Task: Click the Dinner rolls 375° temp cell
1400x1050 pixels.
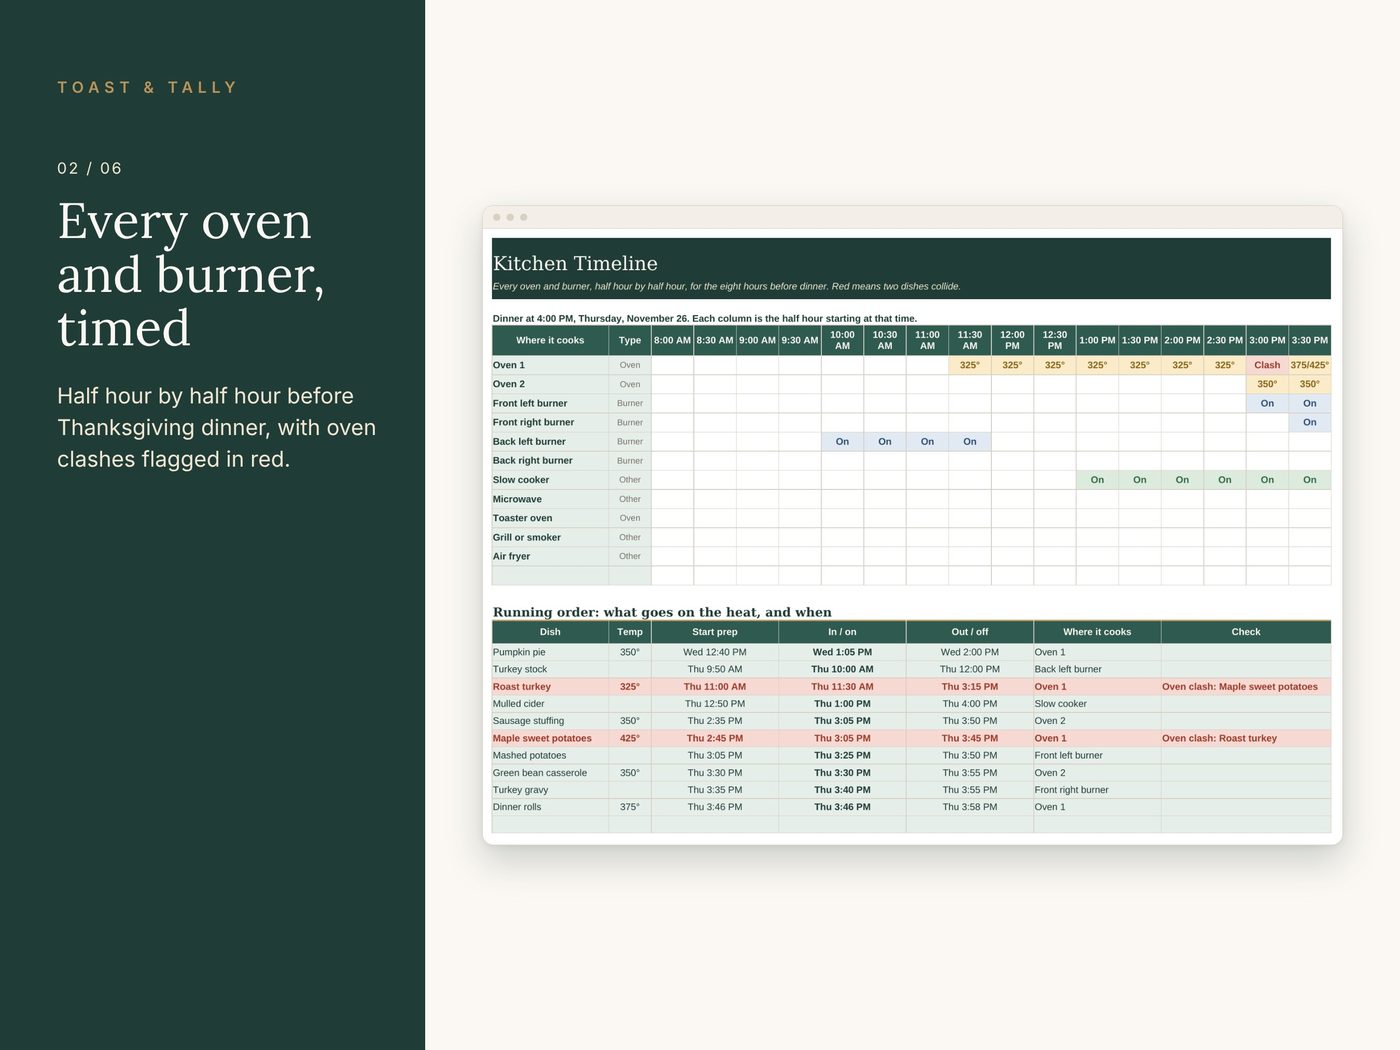Action: point(630,807)
